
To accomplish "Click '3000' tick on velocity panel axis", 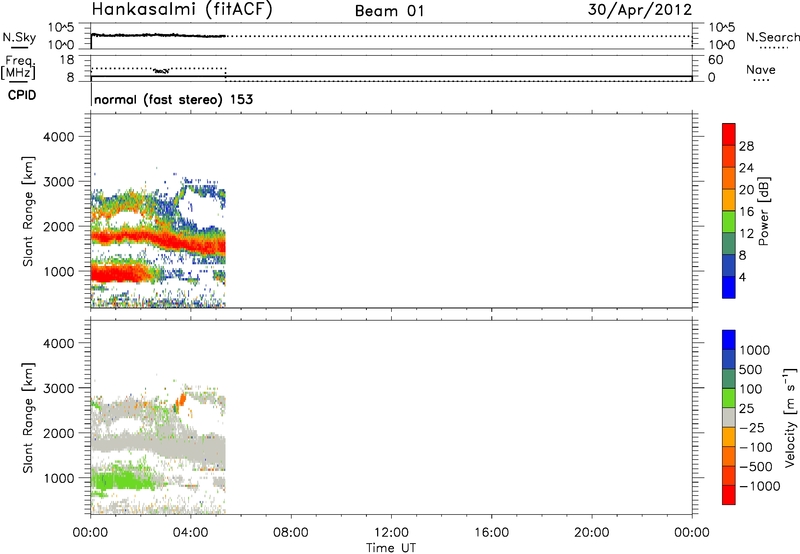I will [x=58, y=388].
